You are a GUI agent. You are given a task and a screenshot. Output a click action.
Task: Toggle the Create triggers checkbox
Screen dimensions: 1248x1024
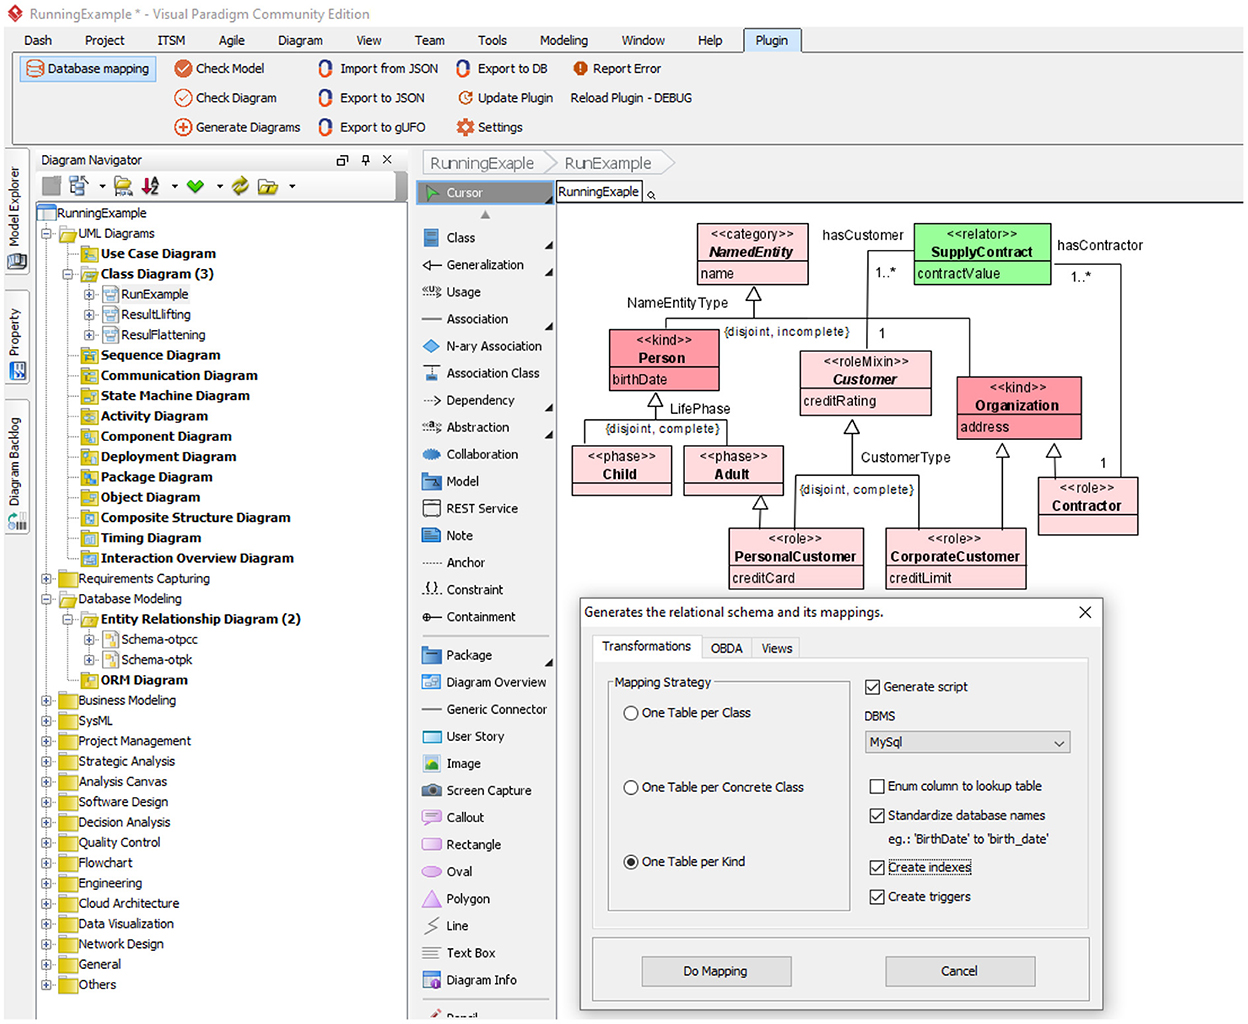[x=877, y=897]
